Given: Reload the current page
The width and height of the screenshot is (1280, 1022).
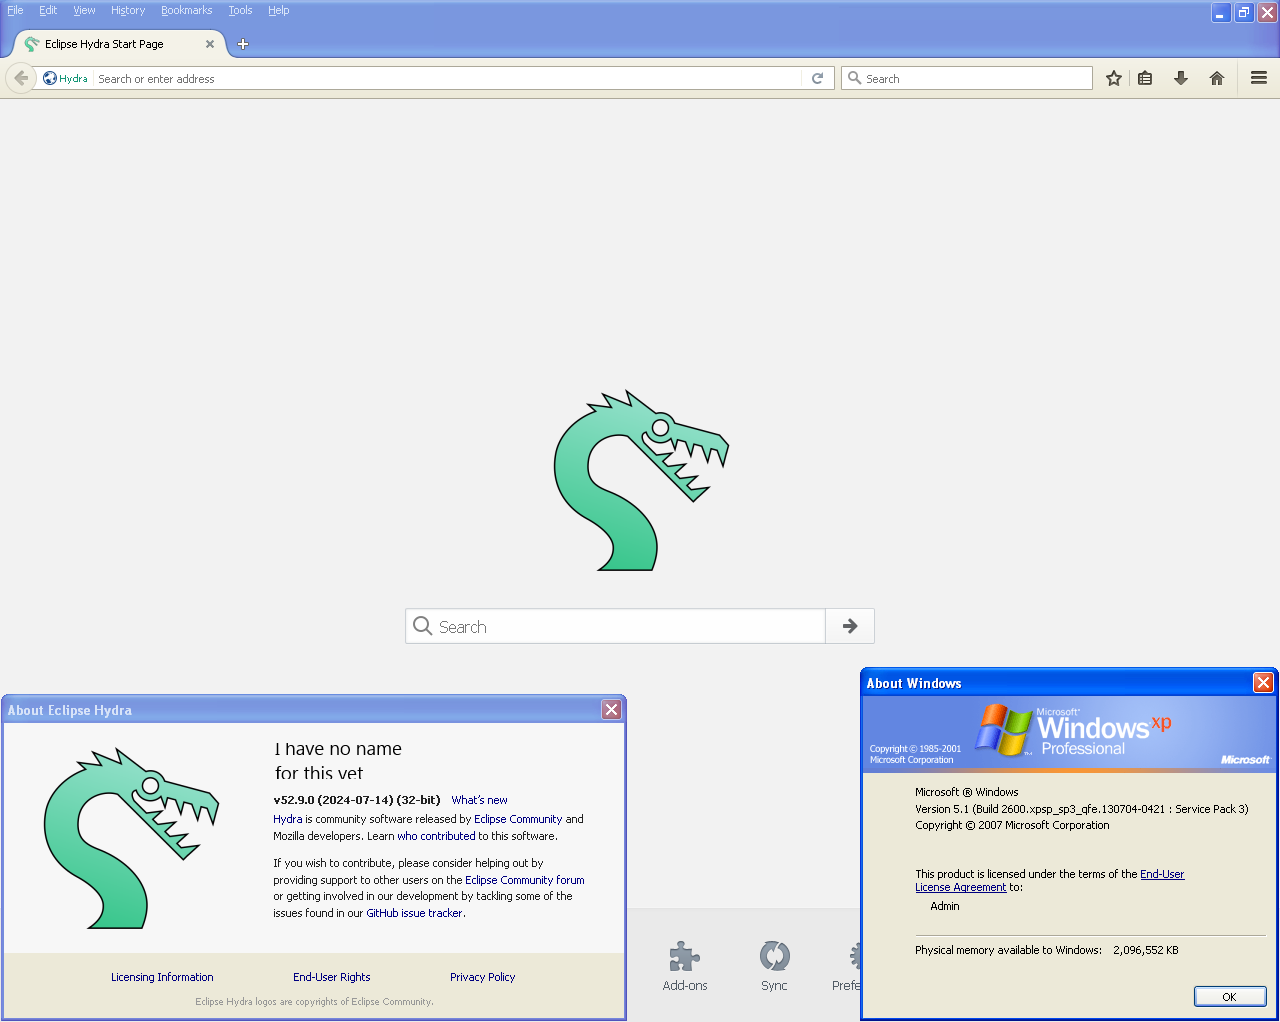Looking at the screenshot, I should click(817, 78).
